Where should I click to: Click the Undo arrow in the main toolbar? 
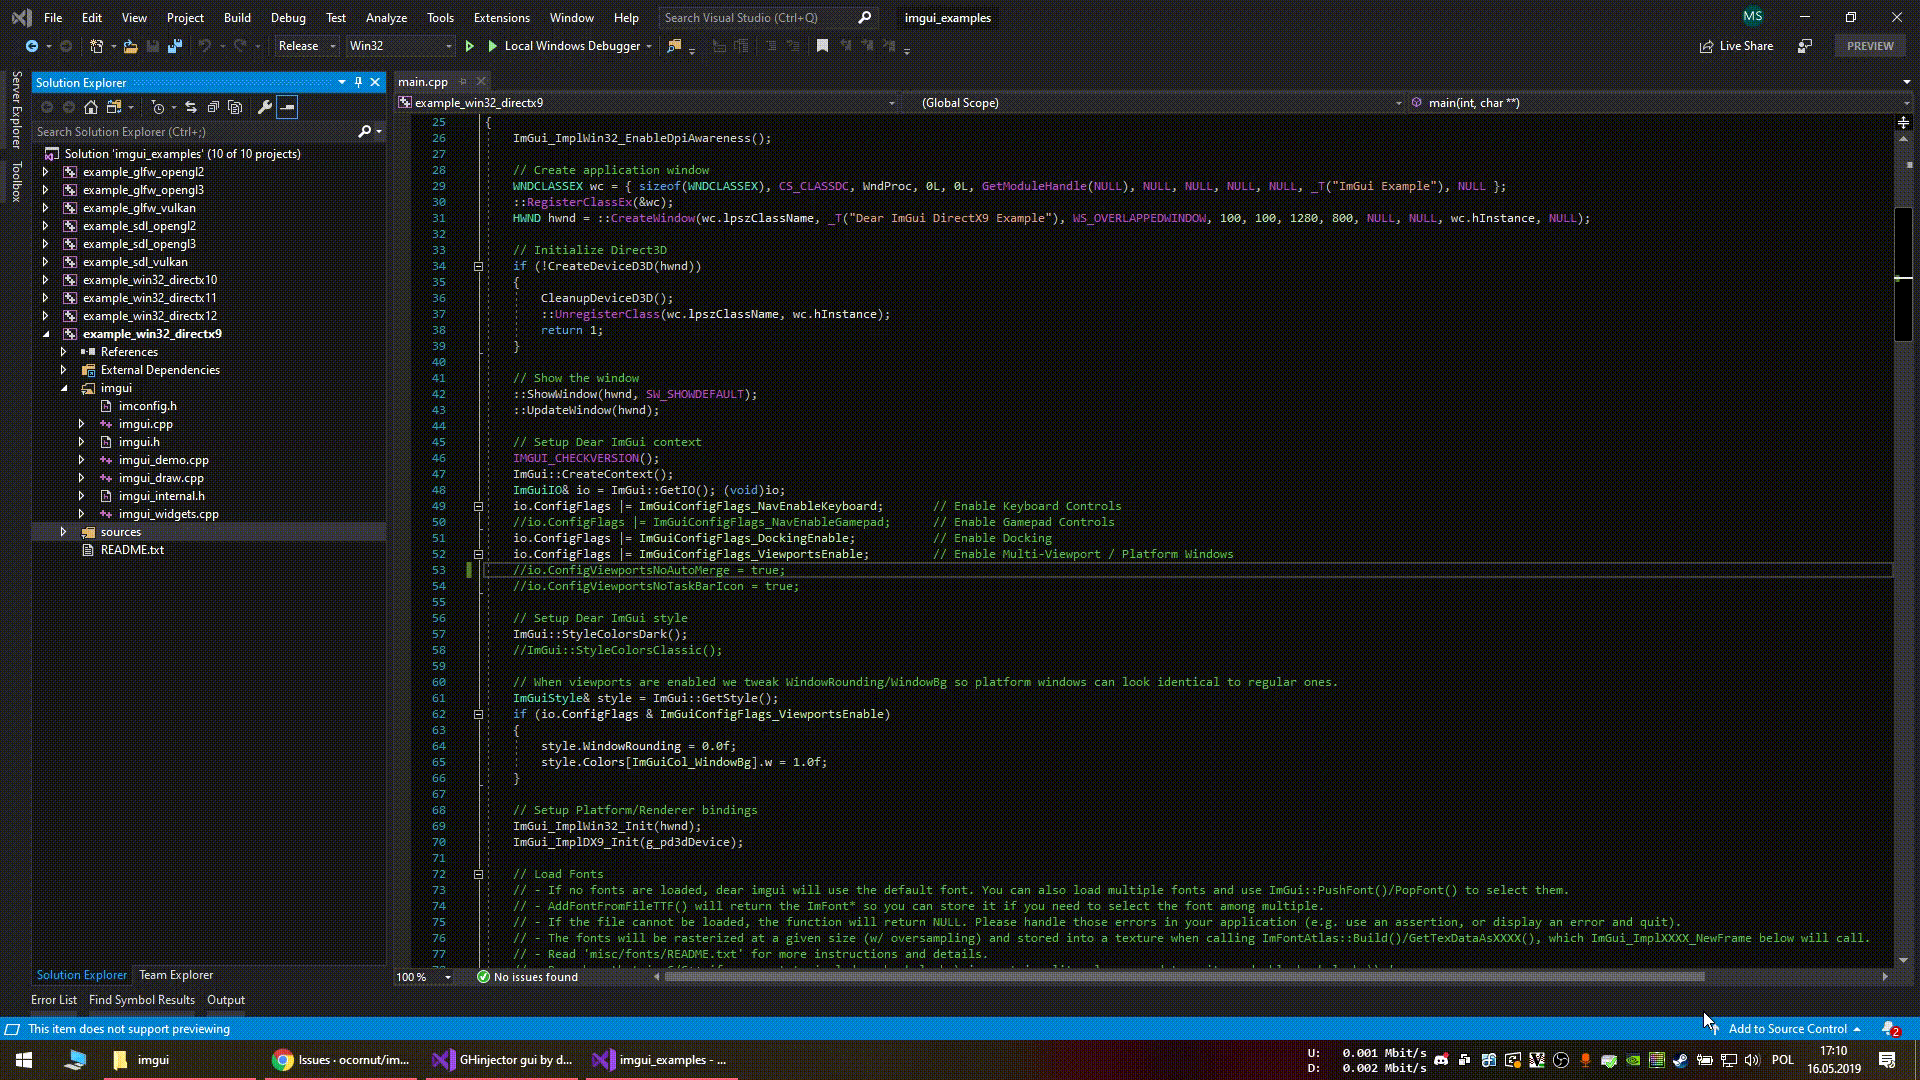[x=205, y=46]
